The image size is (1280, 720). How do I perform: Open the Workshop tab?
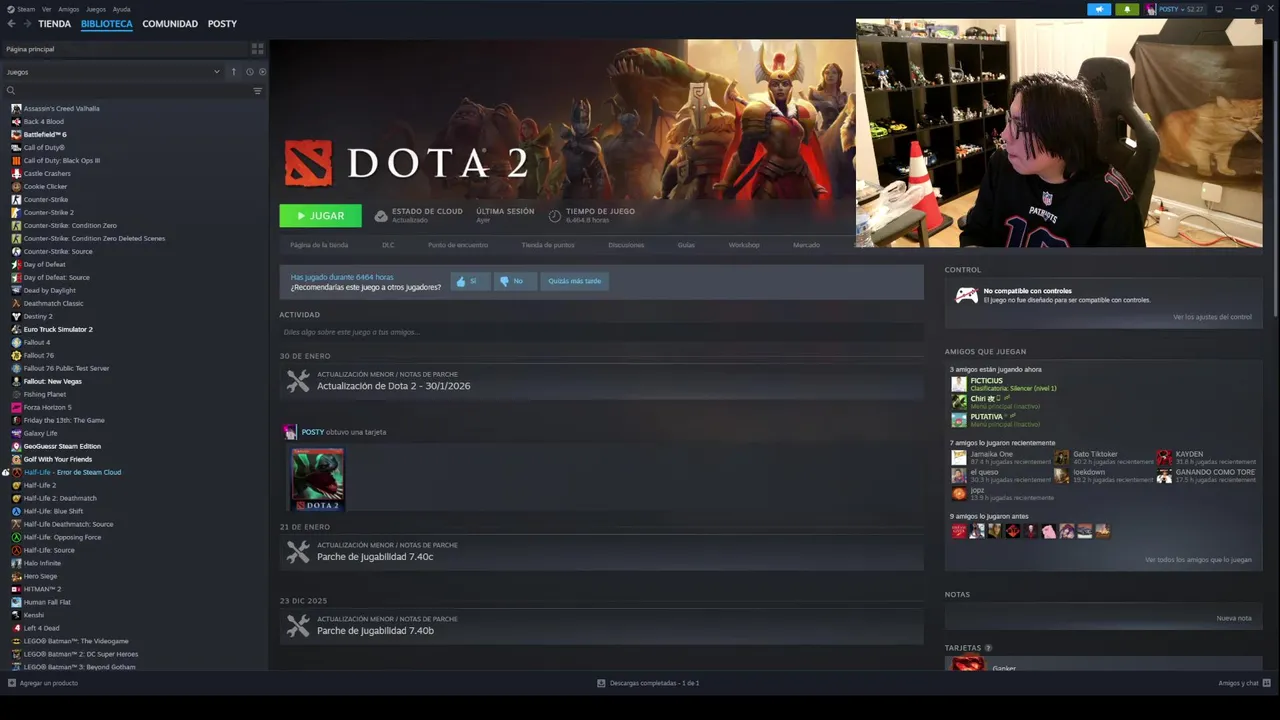tap(744, 245)
